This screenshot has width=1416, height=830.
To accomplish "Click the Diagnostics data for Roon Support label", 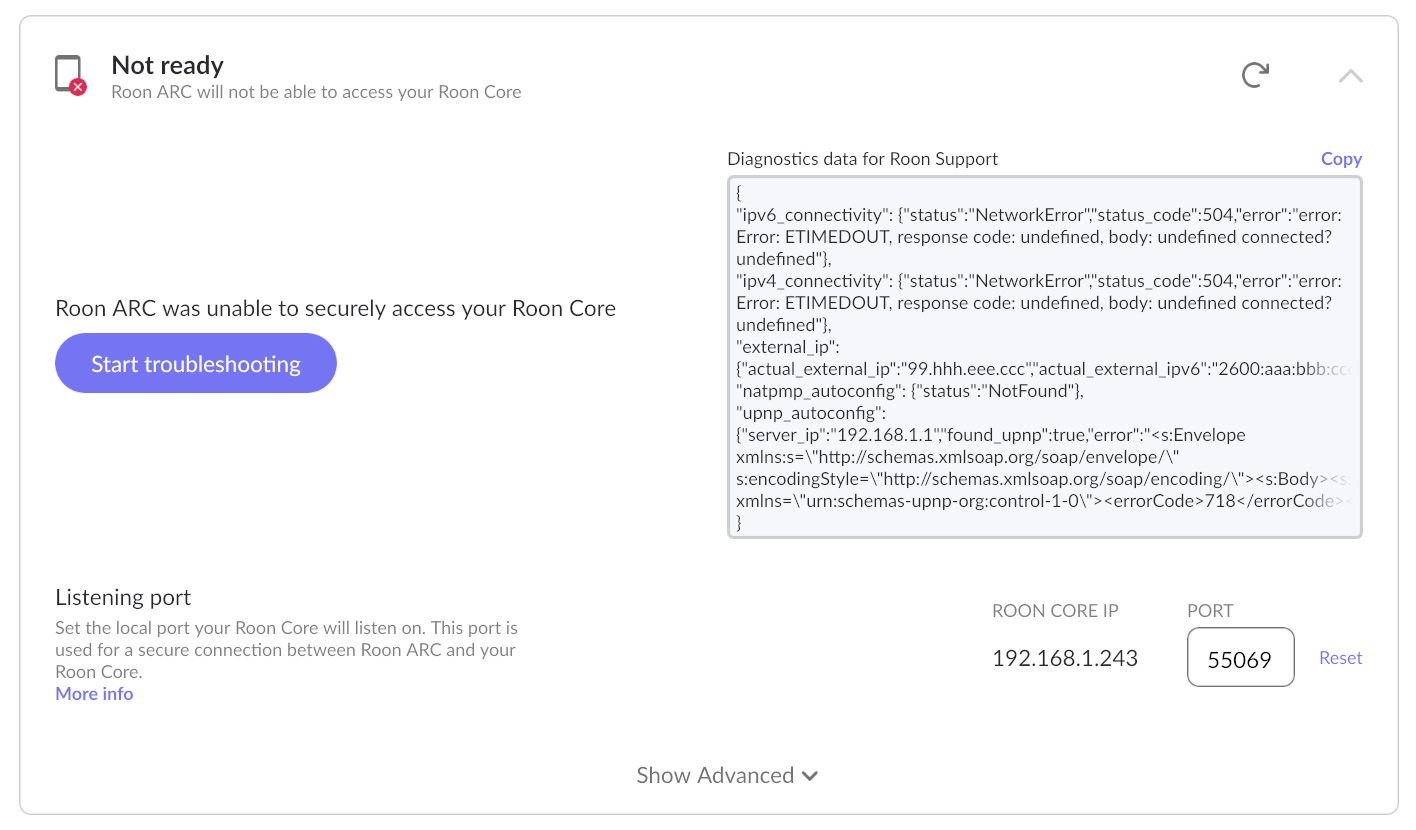I will (862, 159).
